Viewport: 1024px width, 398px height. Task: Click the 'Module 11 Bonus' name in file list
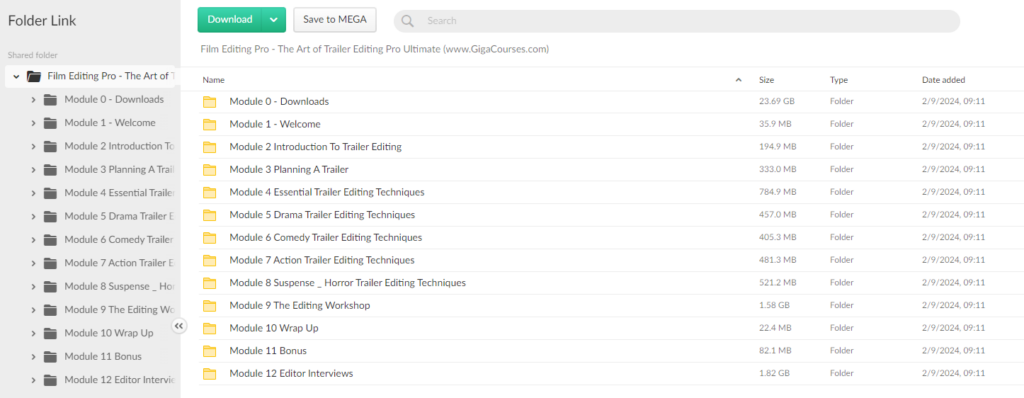coord(268,351)
